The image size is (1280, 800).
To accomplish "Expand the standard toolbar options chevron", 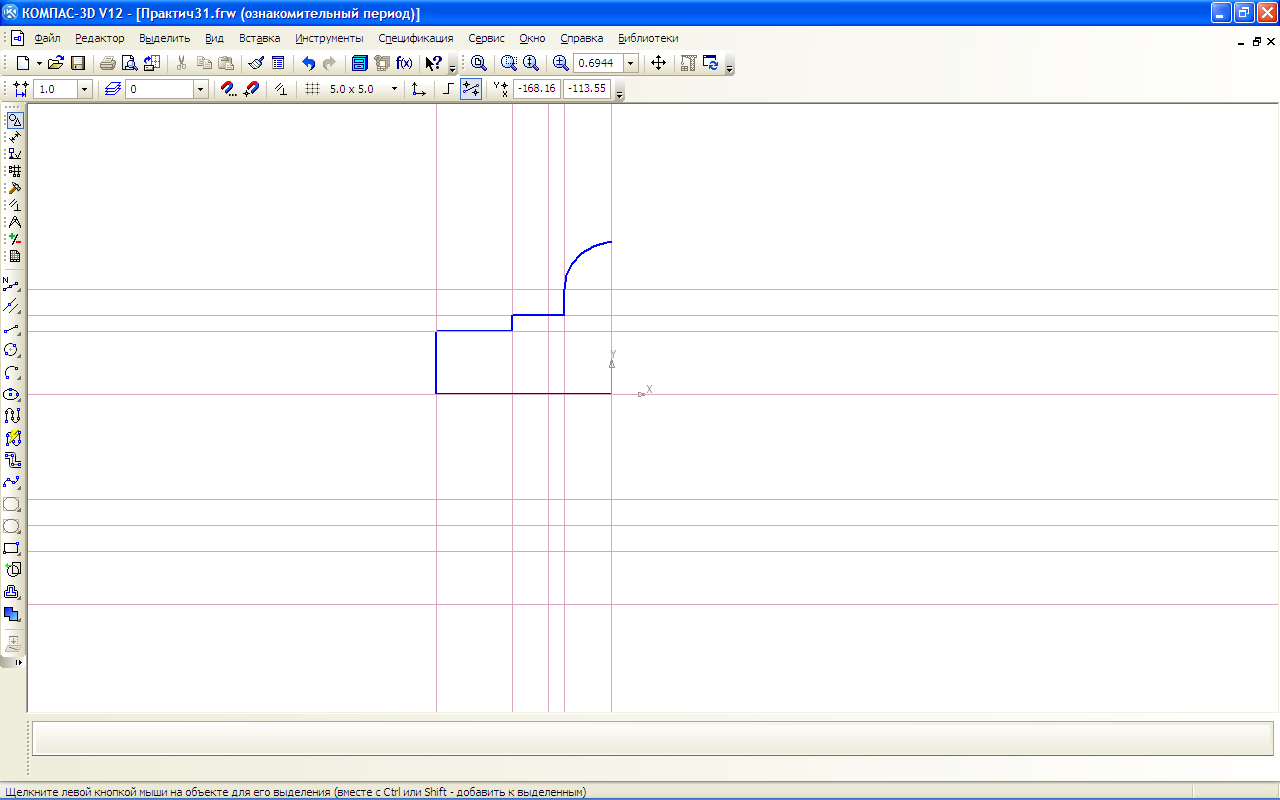I will (x=452, y=66).
